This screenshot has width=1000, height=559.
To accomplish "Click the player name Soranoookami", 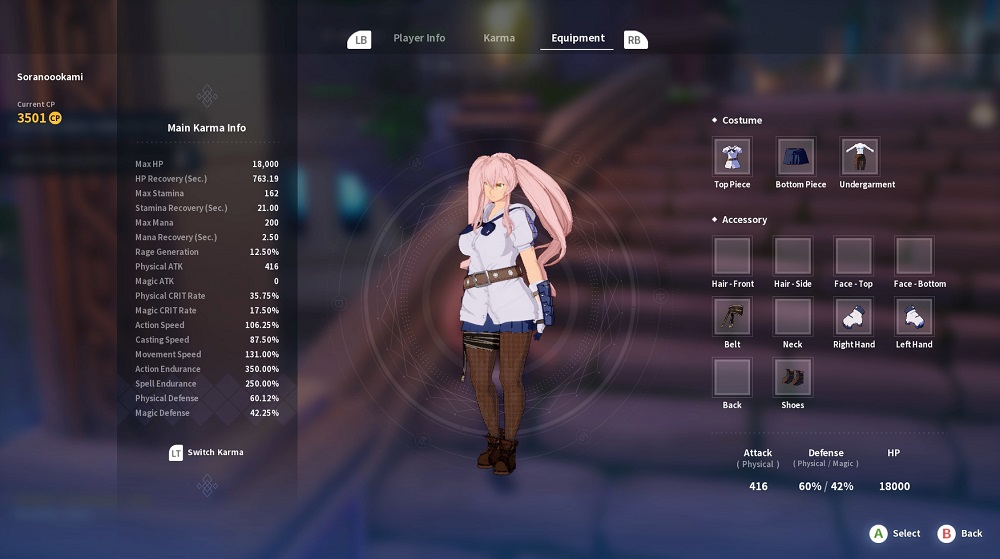I will pos(50,76).
